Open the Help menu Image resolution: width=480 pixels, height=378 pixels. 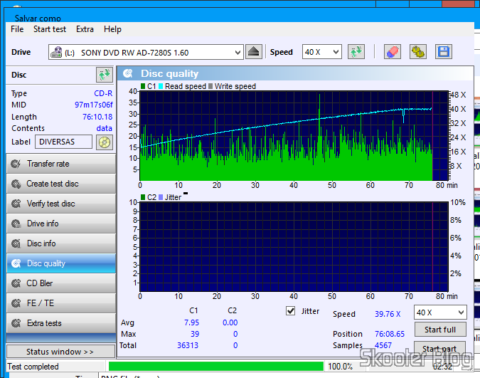[x=112, y=29]
